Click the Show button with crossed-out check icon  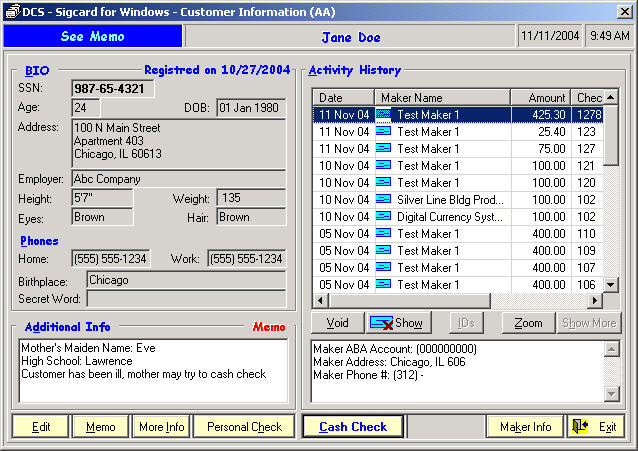399,323
